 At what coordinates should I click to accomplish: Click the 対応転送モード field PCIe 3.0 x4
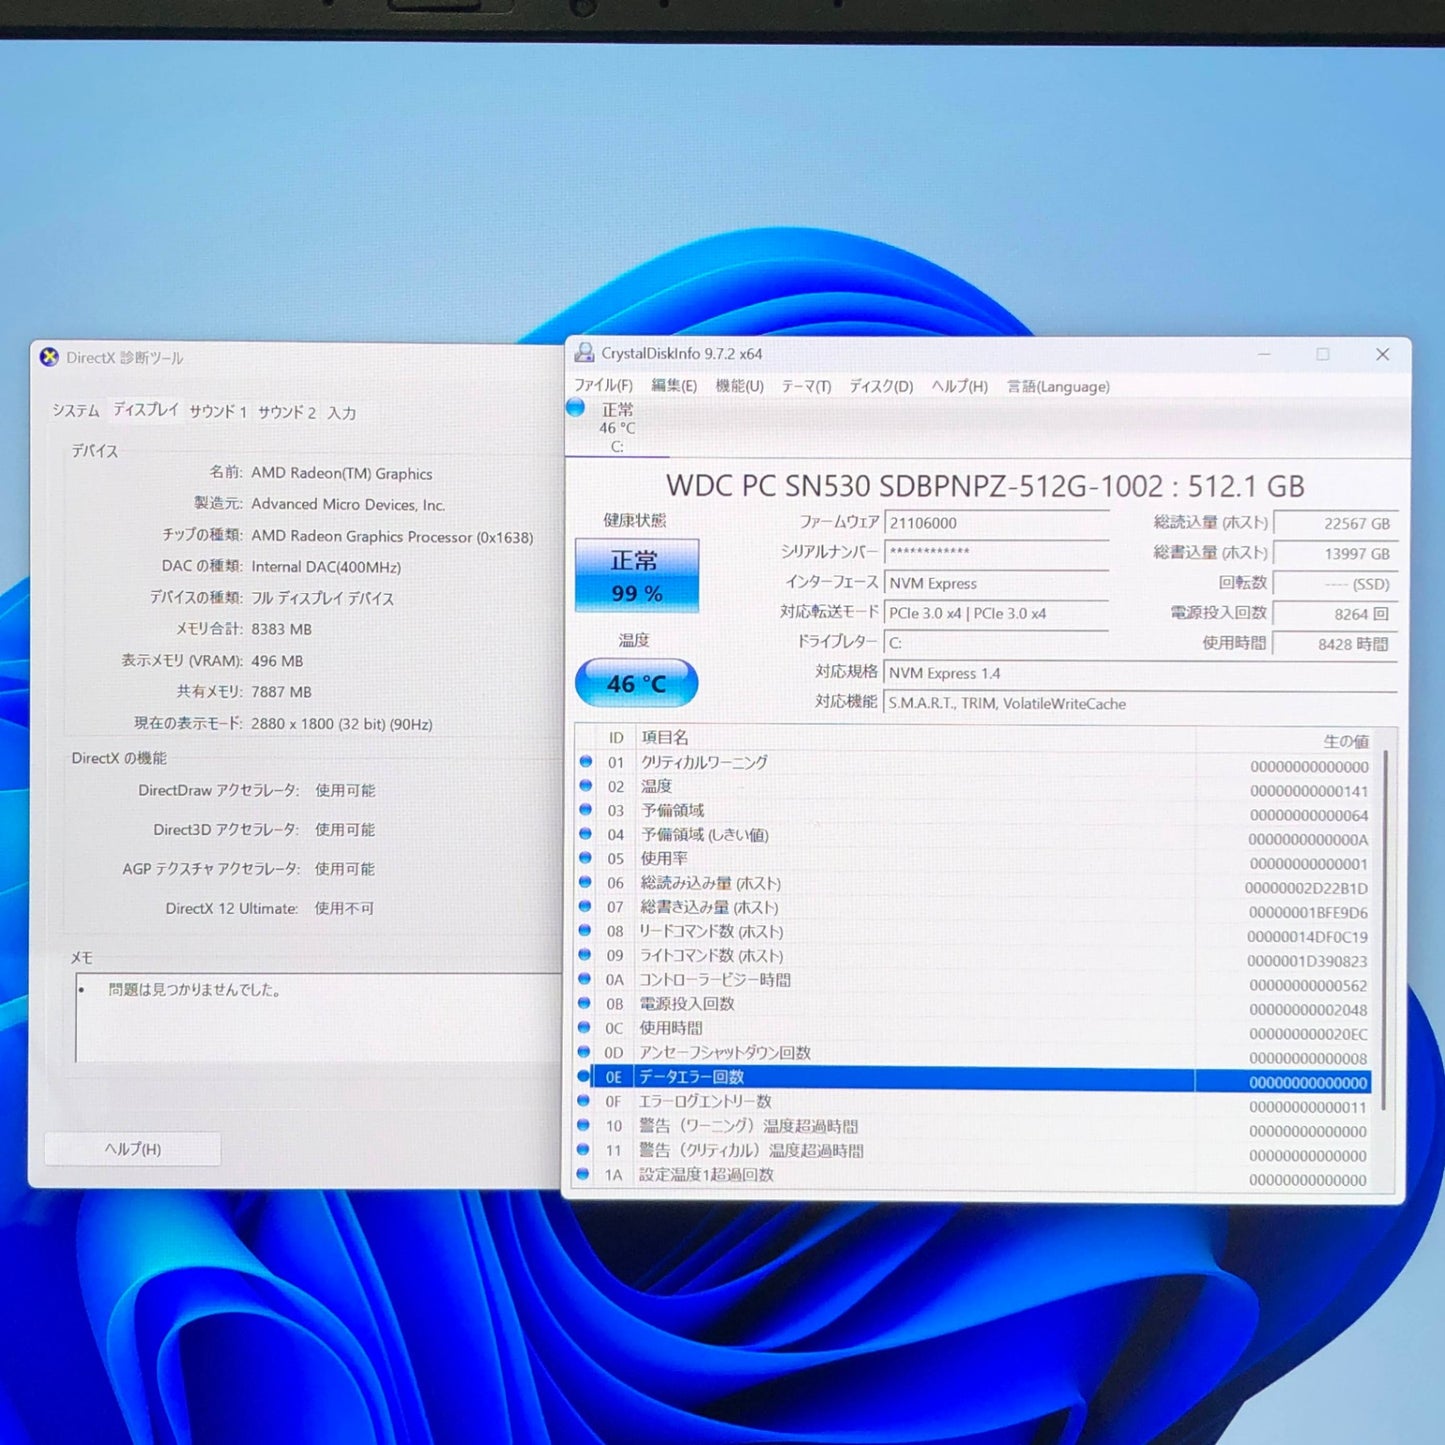click(997, 613)
